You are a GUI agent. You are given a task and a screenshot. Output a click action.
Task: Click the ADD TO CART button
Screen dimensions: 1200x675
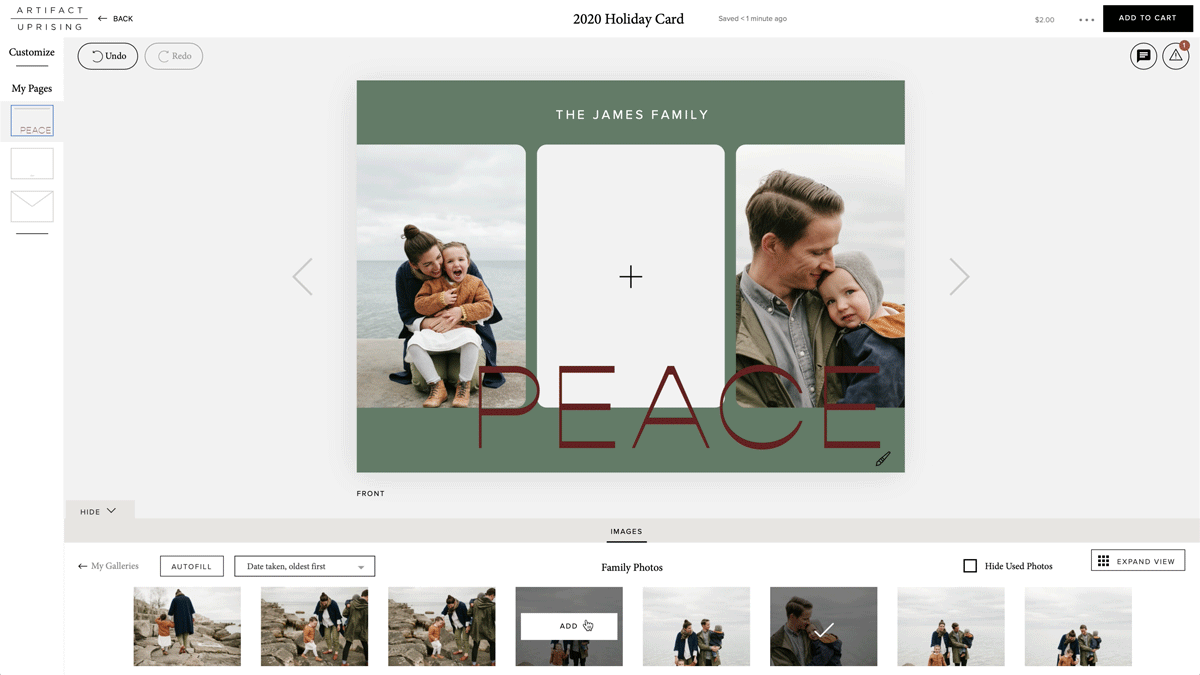pos(1147,18)
